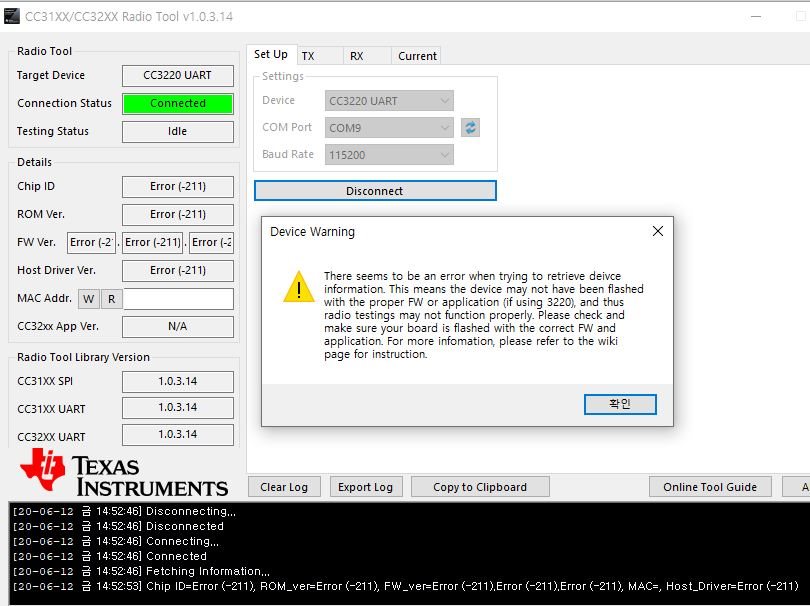Click the Texas Instruments logo
The width and height of the screenshot is (810, 606).
124,472
